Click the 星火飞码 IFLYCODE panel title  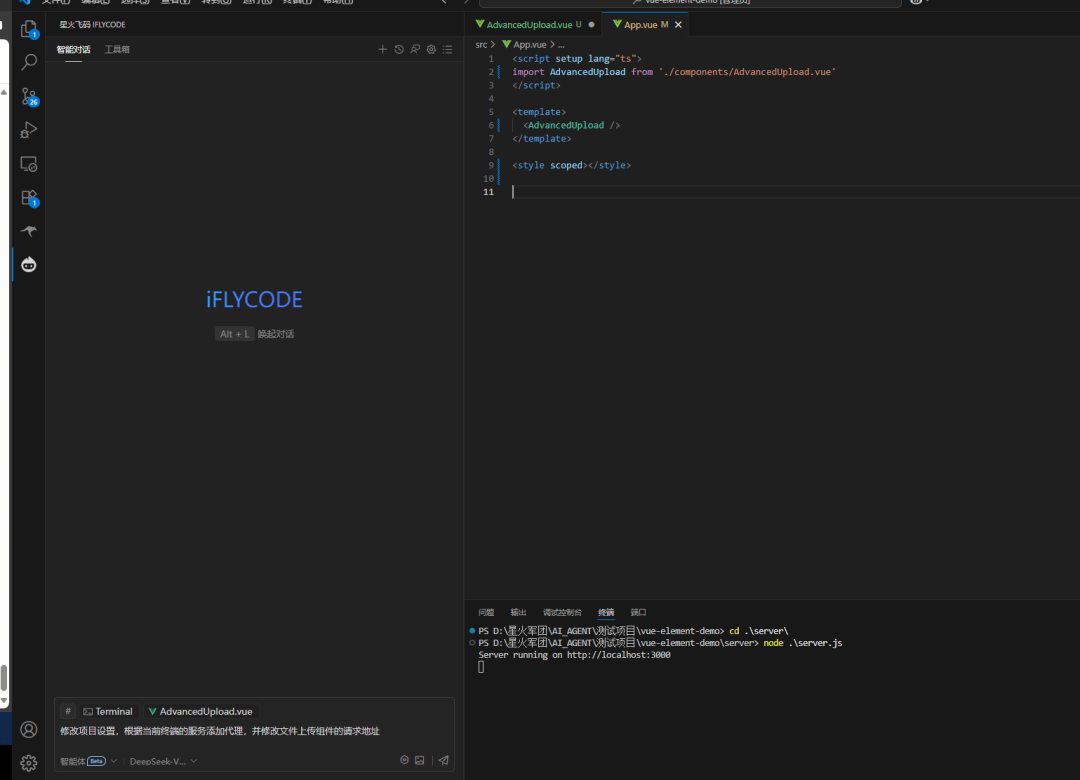coord(92,25)
